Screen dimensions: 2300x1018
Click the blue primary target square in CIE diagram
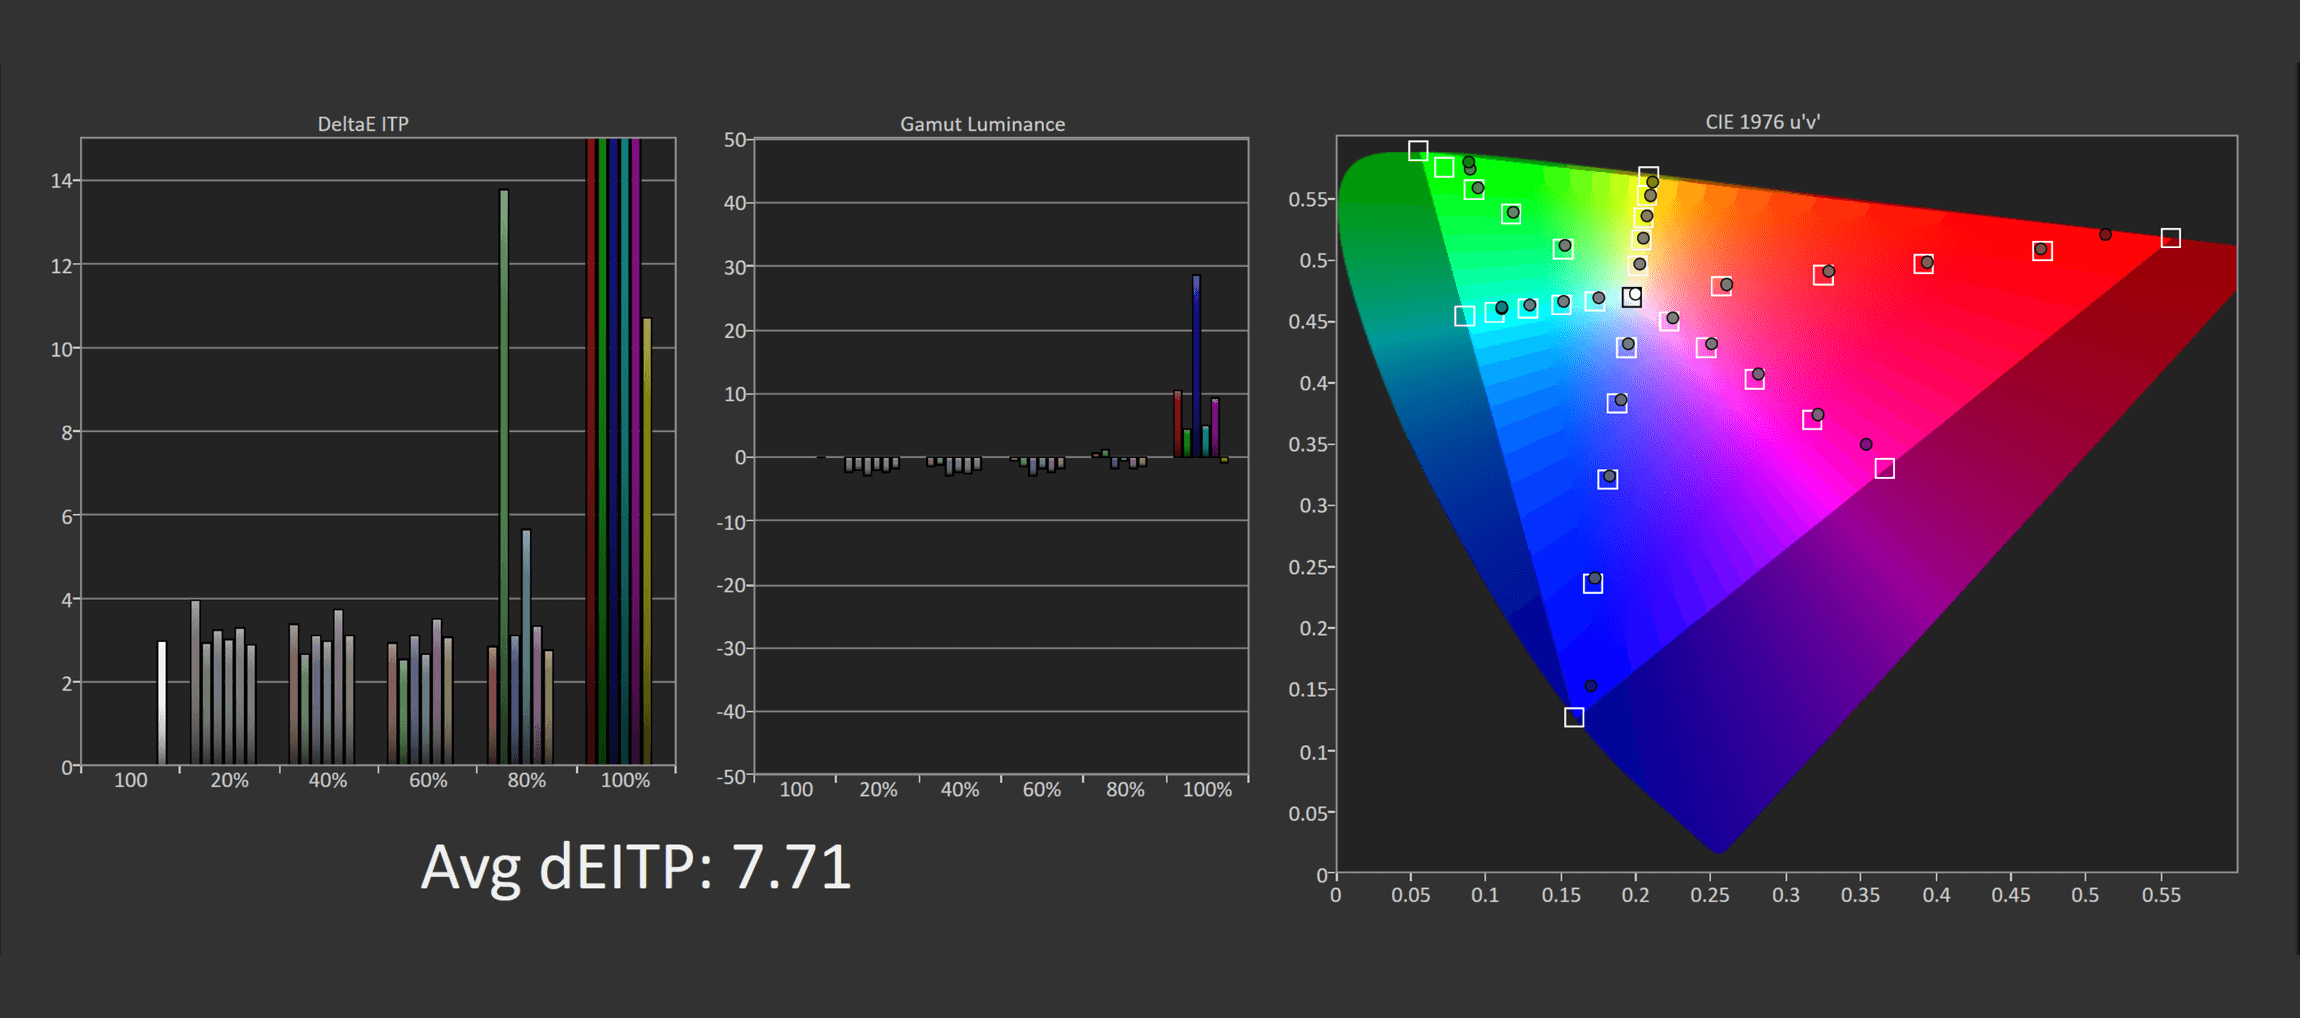coord(1573,717)
